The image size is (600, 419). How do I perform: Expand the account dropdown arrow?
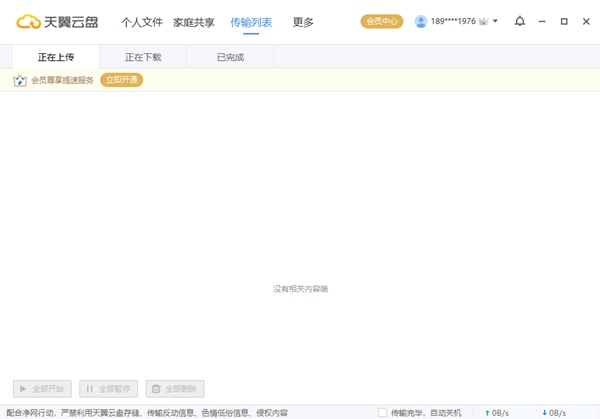click(495, 21)
